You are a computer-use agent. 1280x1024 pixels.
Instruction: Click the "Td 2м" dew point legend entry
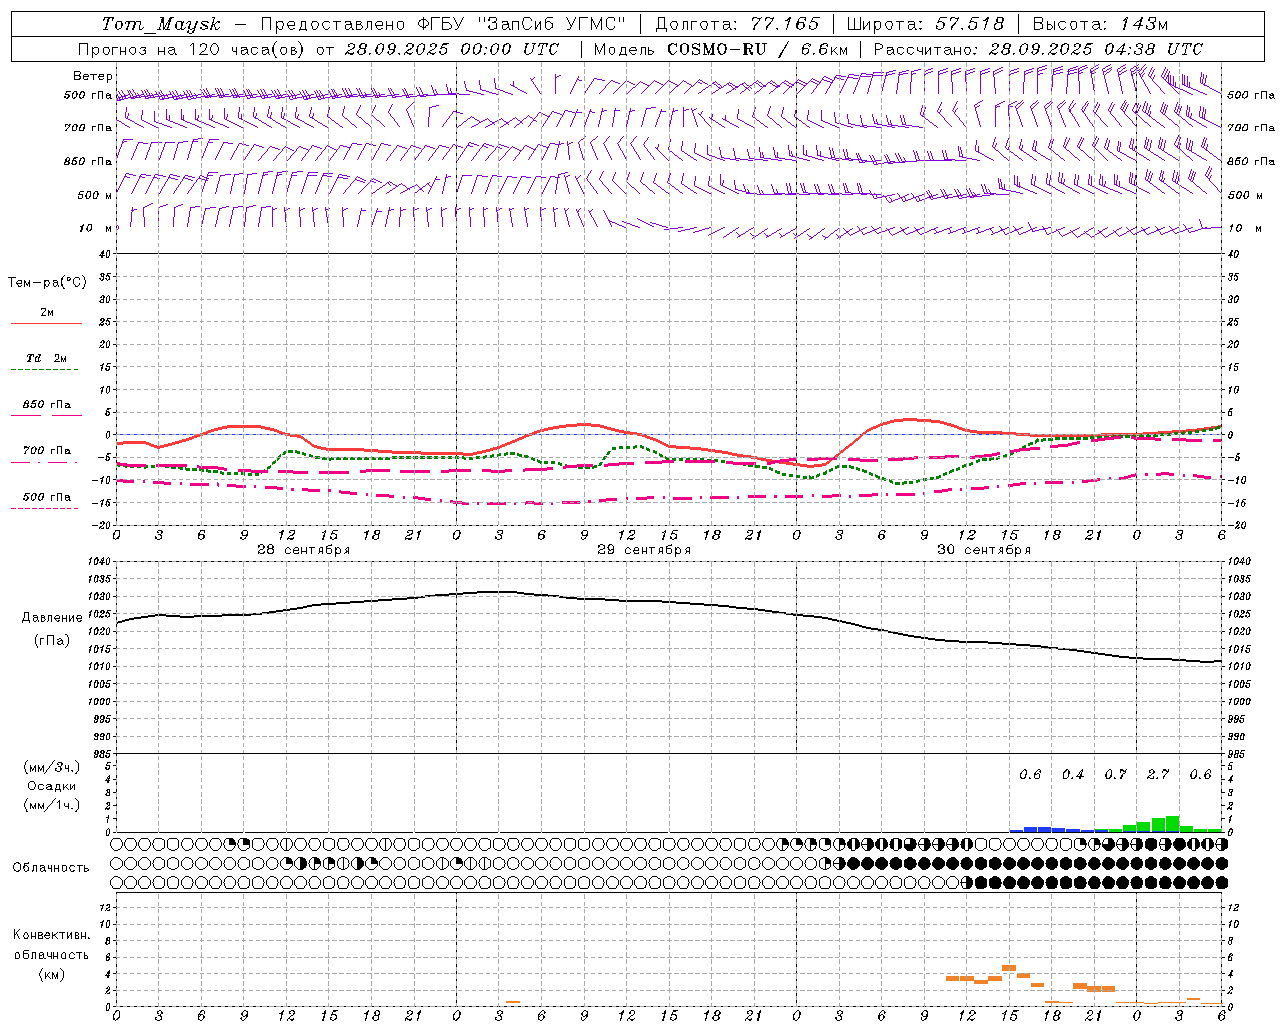pos(47,358)
